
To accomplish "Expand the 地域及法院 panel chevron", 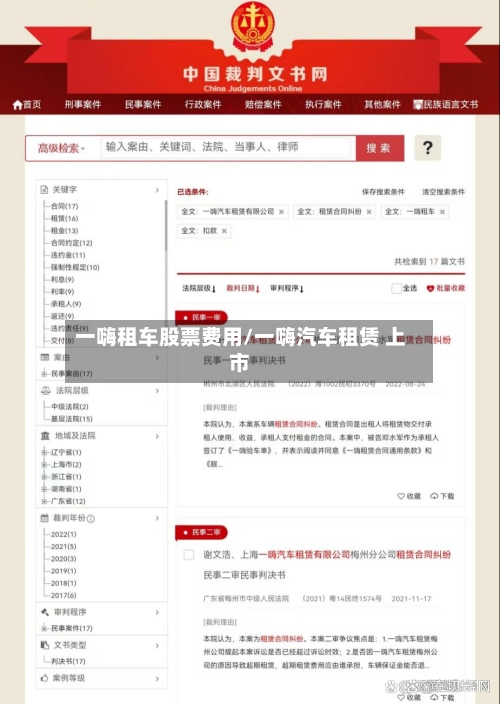I will coord(157,436).
